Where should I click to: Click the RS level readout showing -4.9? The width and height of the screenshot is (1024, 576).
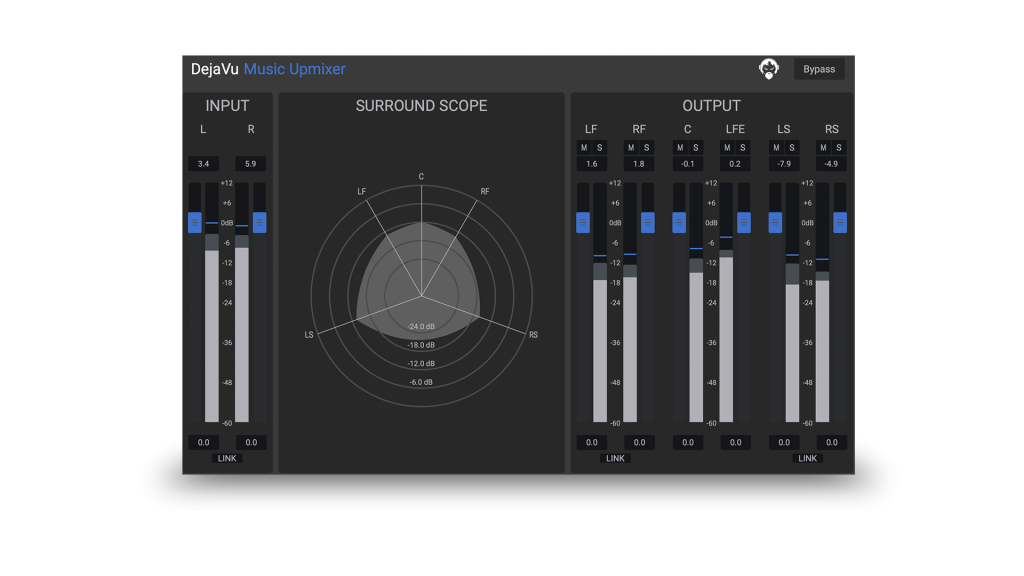coord(830,164)
